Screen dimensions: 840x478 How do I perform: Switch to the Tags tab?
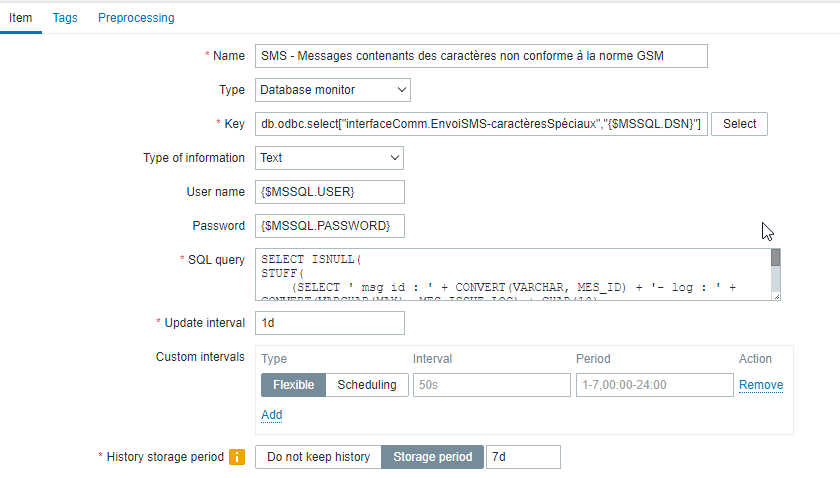(x=65, y=18)
